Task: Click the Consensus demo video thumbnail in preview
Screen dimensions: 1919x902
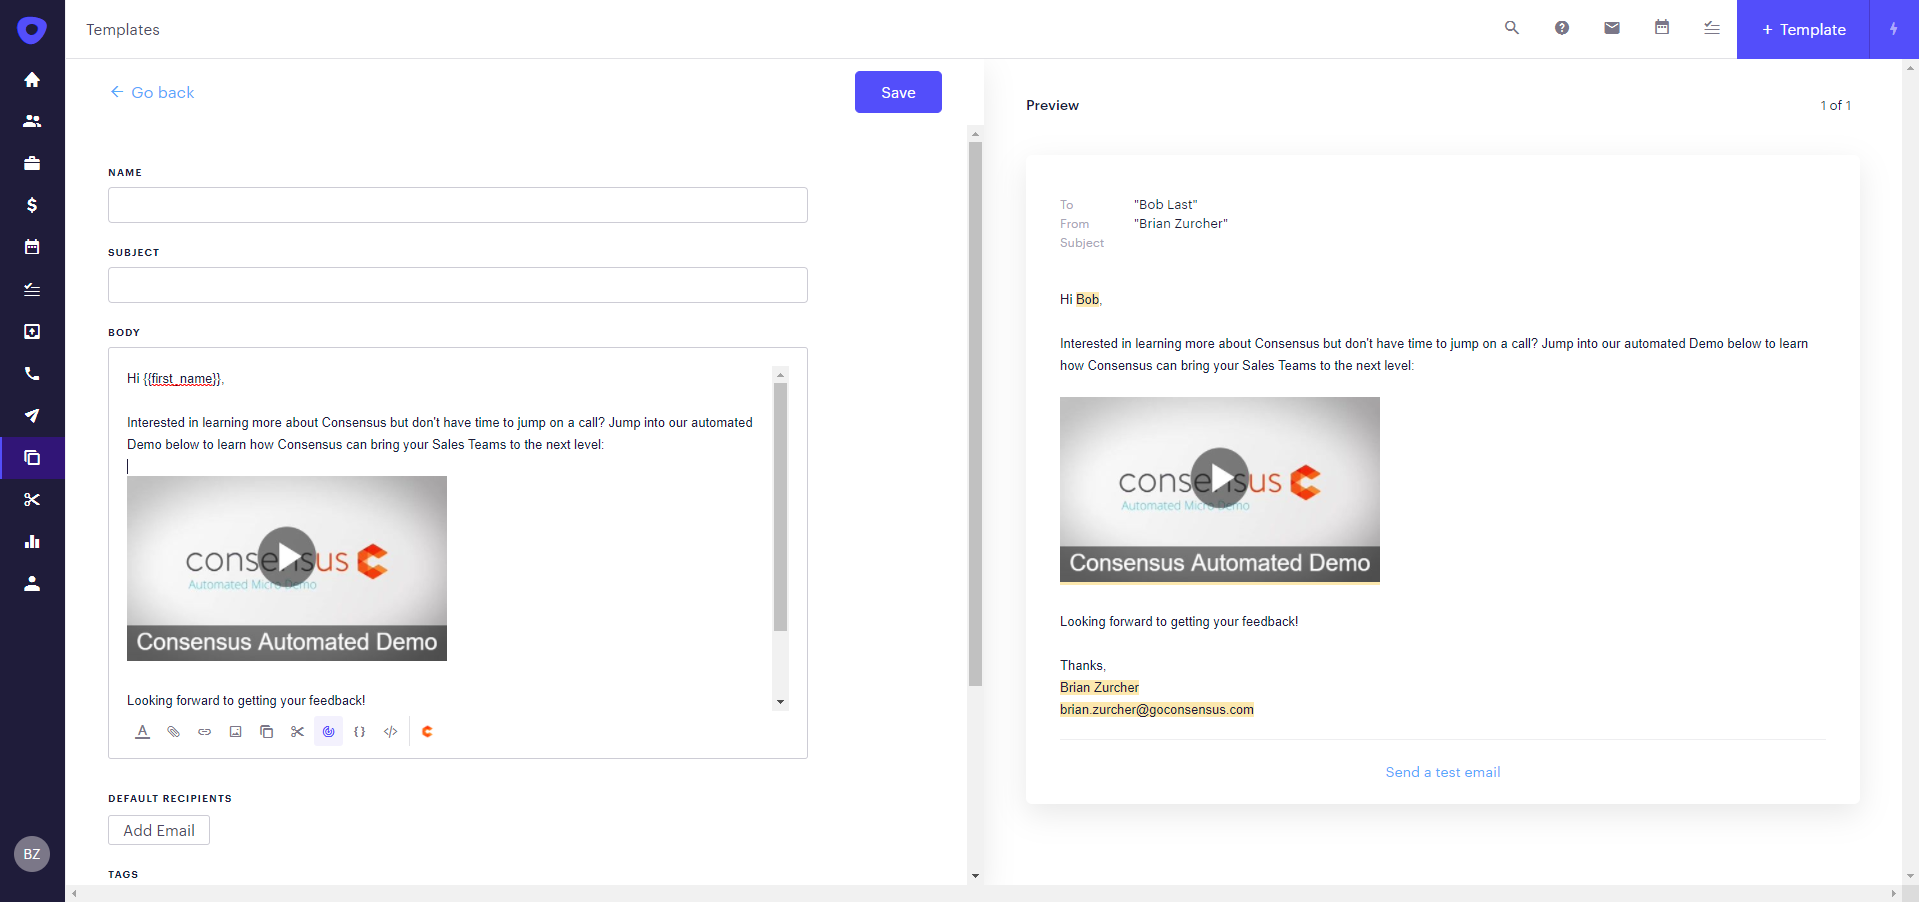Action: (x=1220, y=490)
